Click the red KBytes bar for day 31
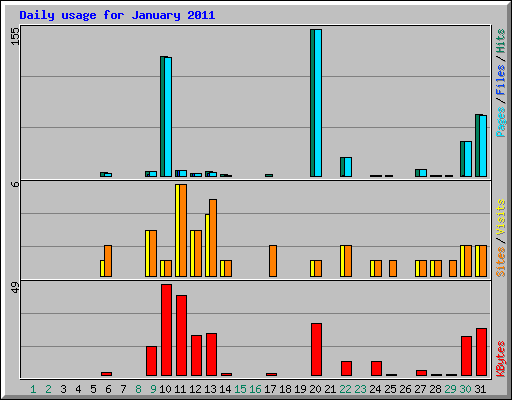The image size is (512, 400). point(481,352)
